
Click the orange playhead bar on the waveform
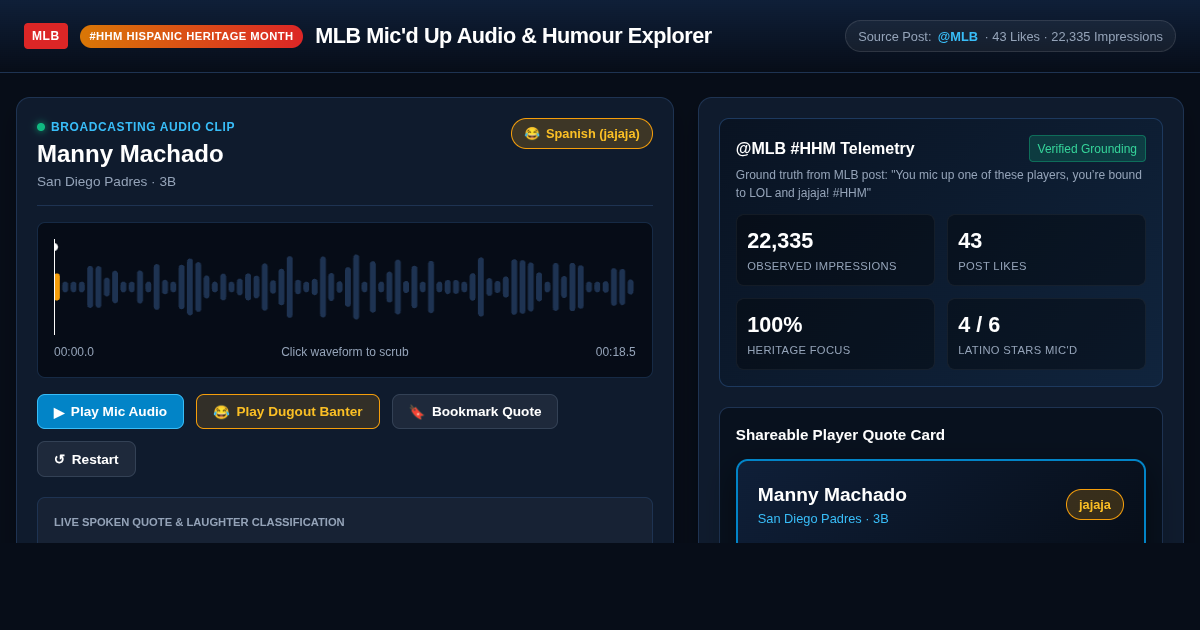(57, 287)
